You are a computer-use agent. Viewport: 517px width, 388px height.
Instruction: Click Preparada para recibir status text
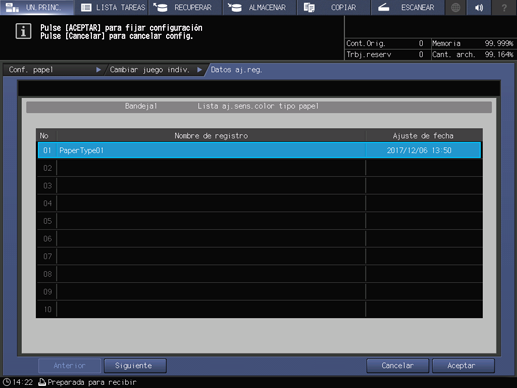(x=92, y=382)
